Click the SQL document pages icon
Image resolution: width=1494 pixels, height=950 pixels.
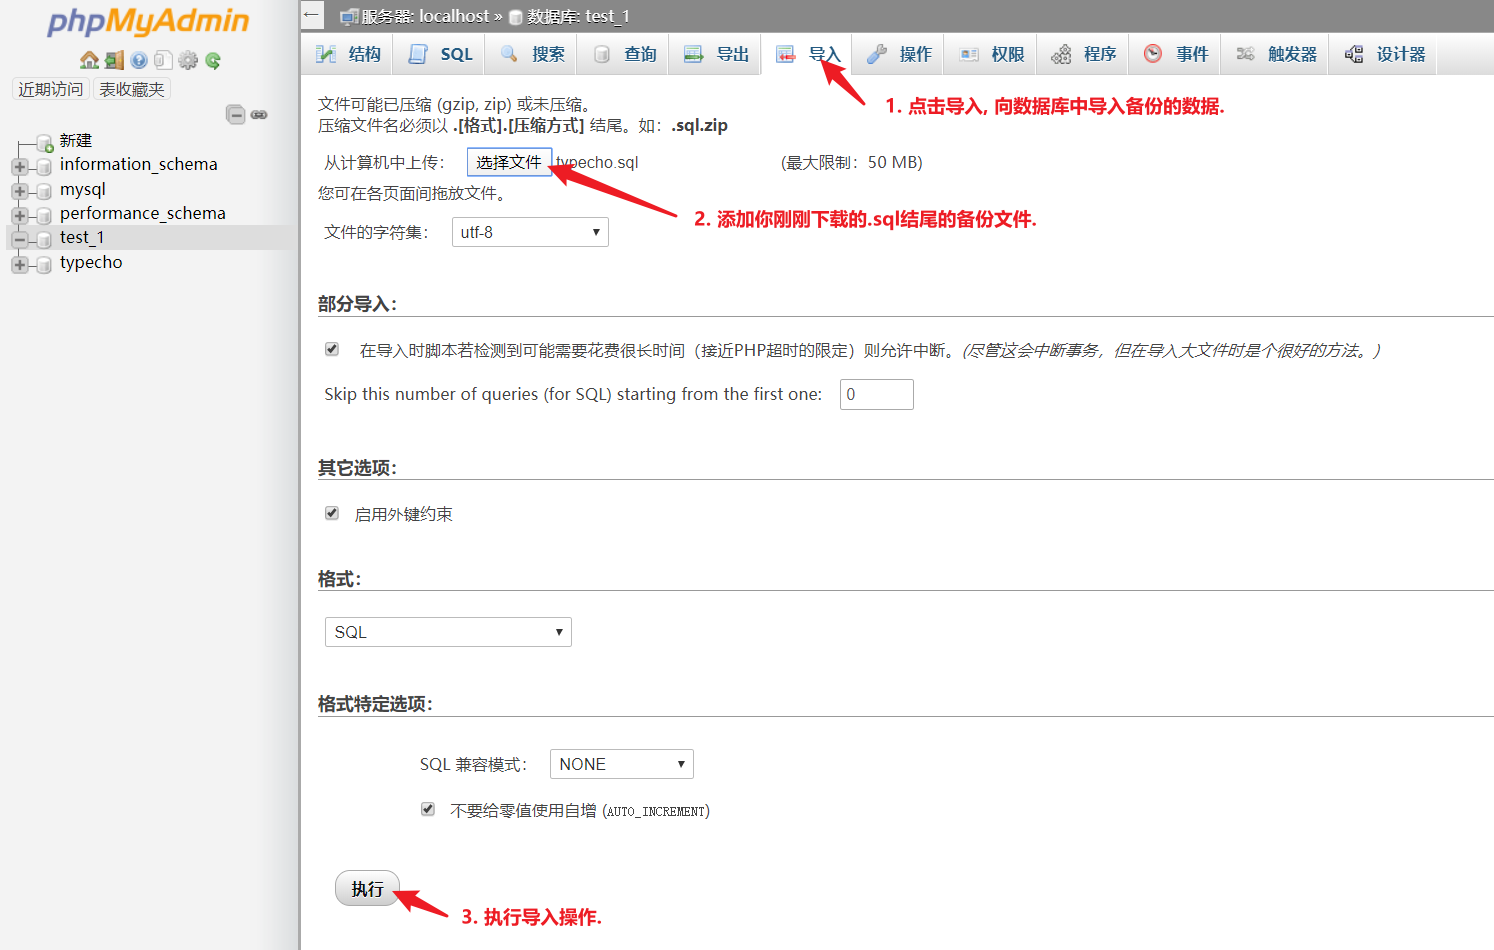[x=163, y=60]
